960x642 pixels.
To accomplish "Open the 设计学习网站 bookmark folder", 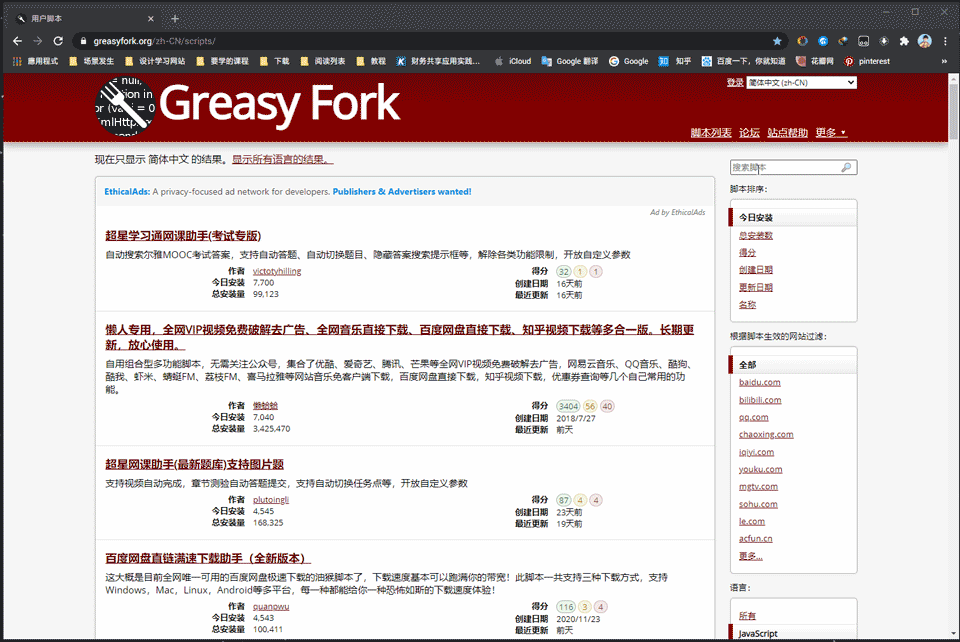I will (155, 61).
